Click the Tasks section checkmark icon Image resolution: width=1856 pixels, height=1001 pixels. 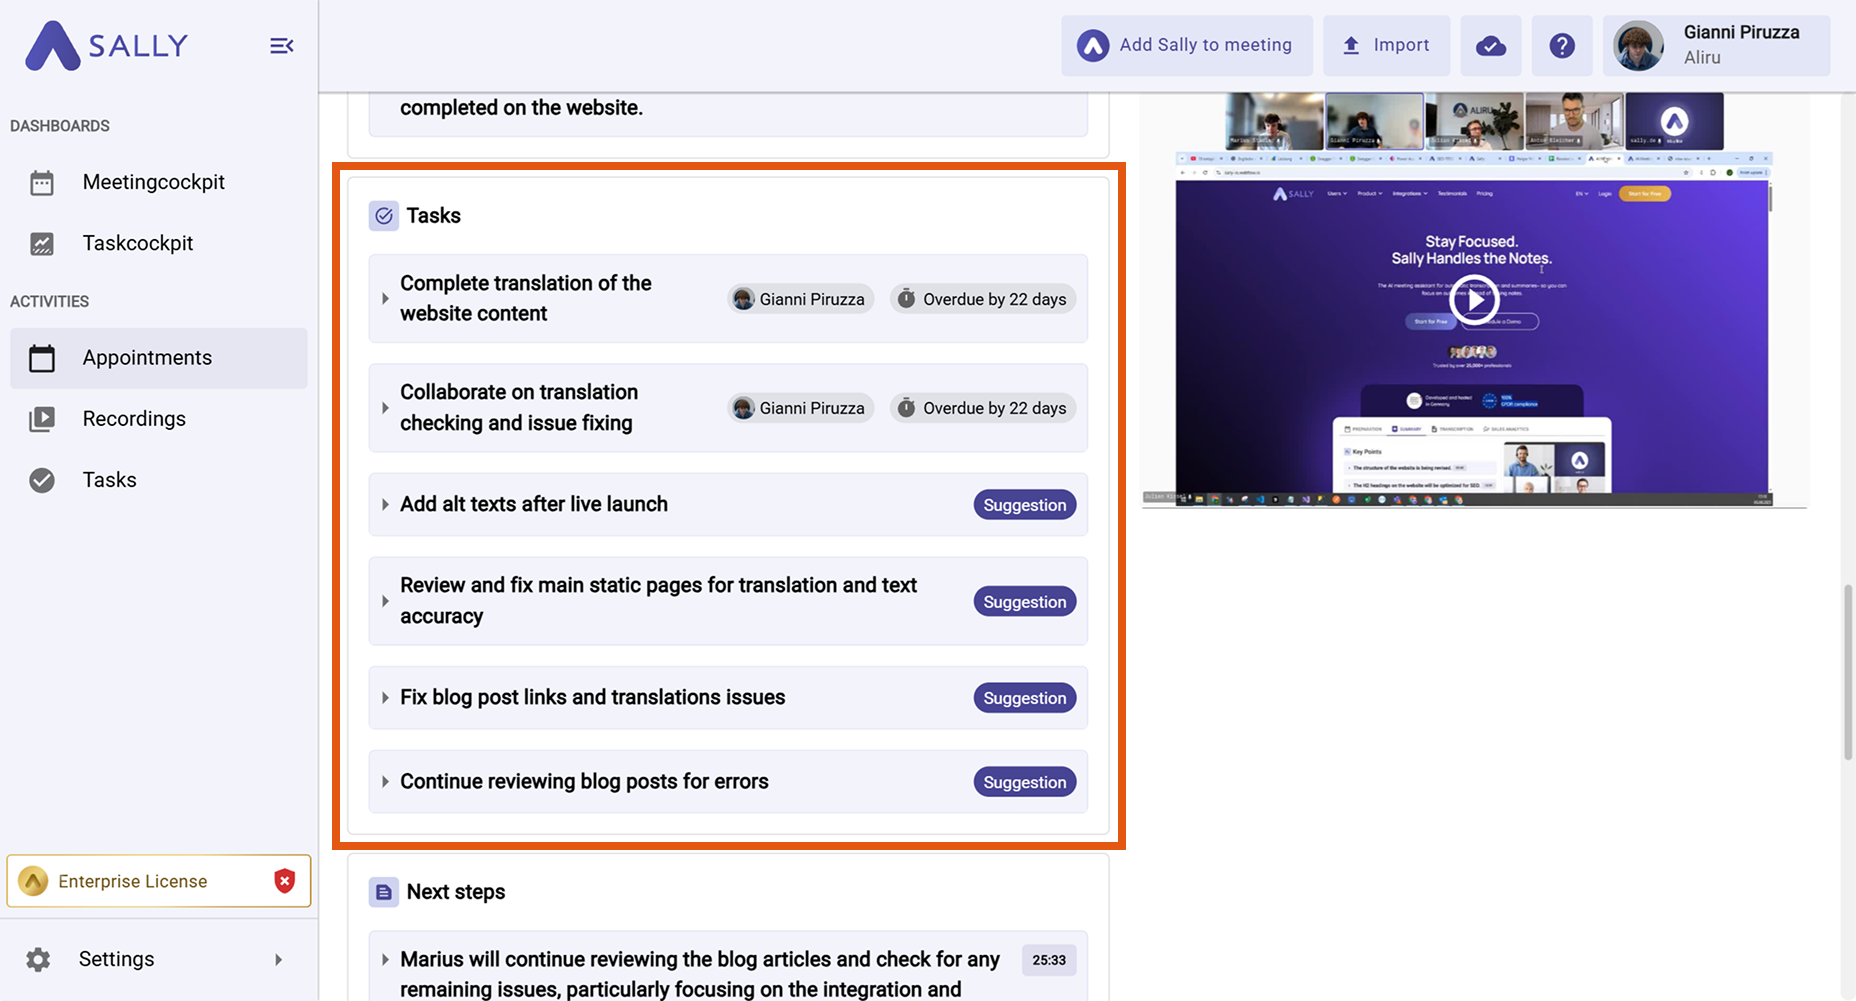point(384,216)
